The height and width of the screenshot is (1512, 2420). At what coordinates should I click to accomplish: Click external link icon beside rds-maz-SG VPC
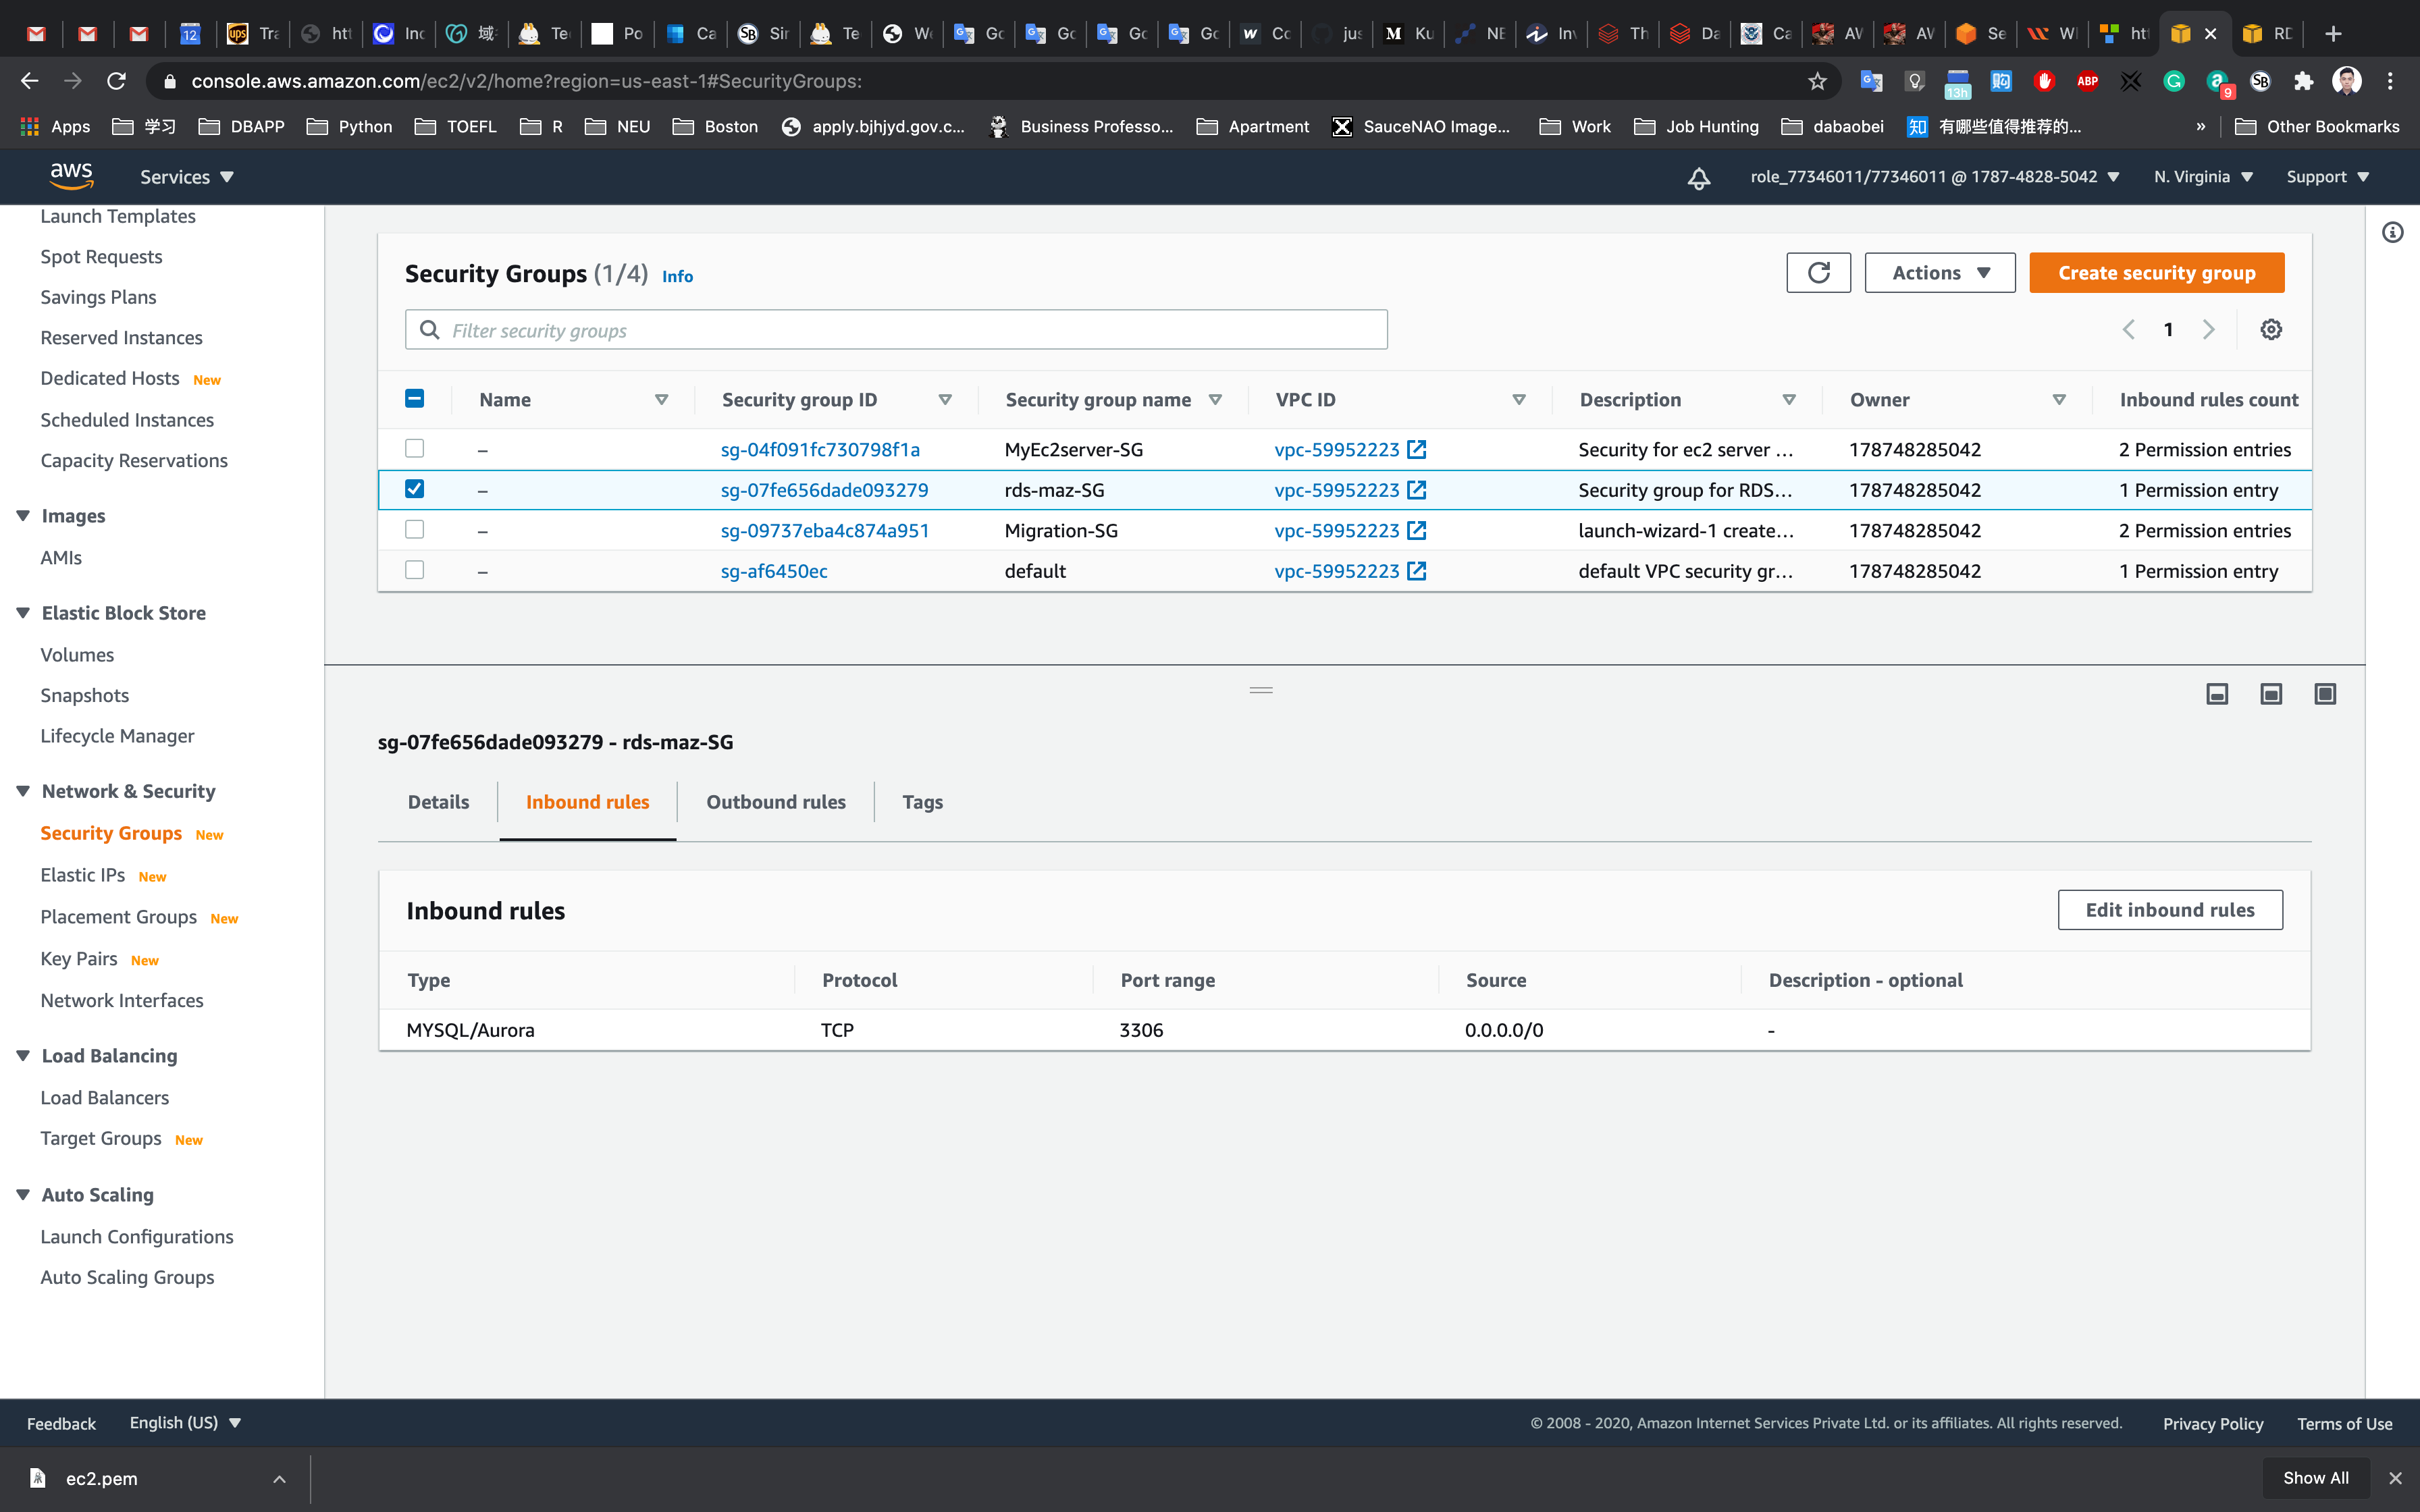click(1417, 490)
